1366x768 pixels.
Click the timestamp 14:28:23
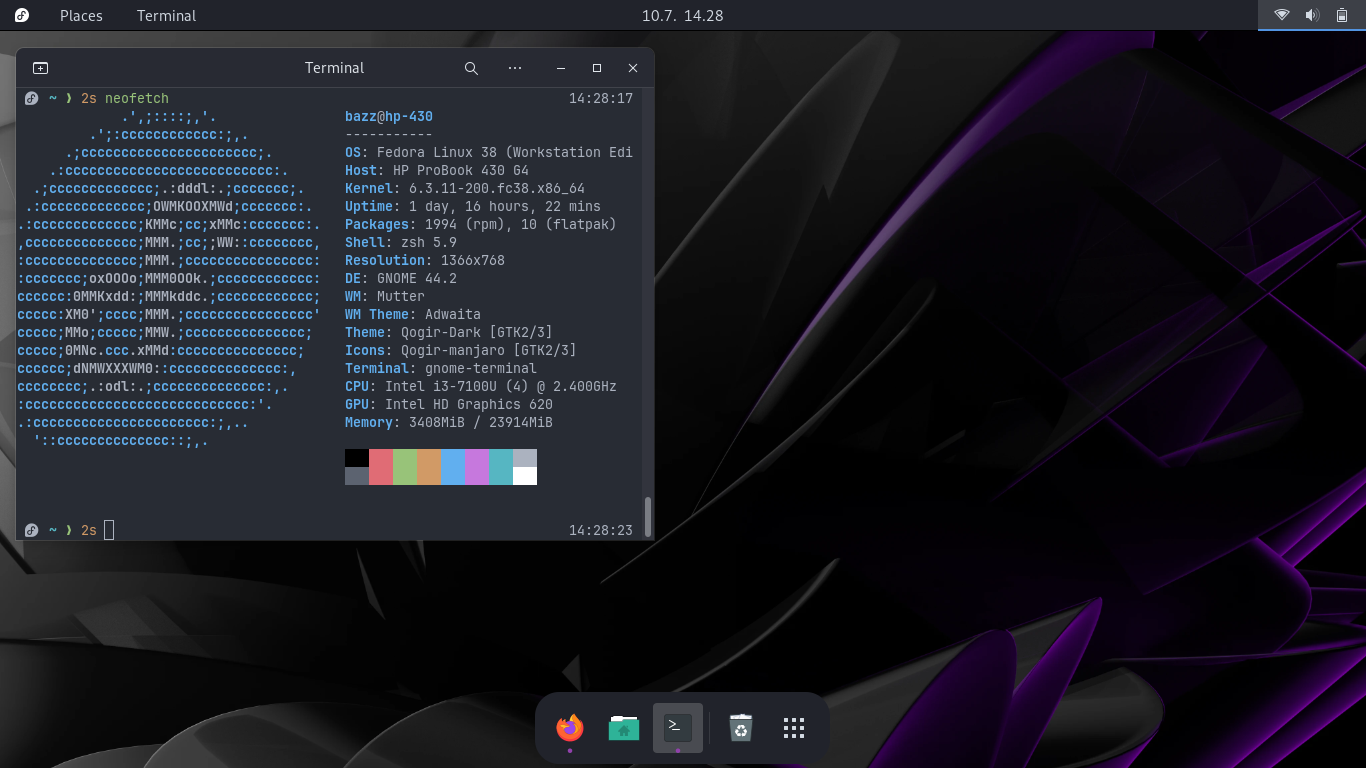pos(601,530)
